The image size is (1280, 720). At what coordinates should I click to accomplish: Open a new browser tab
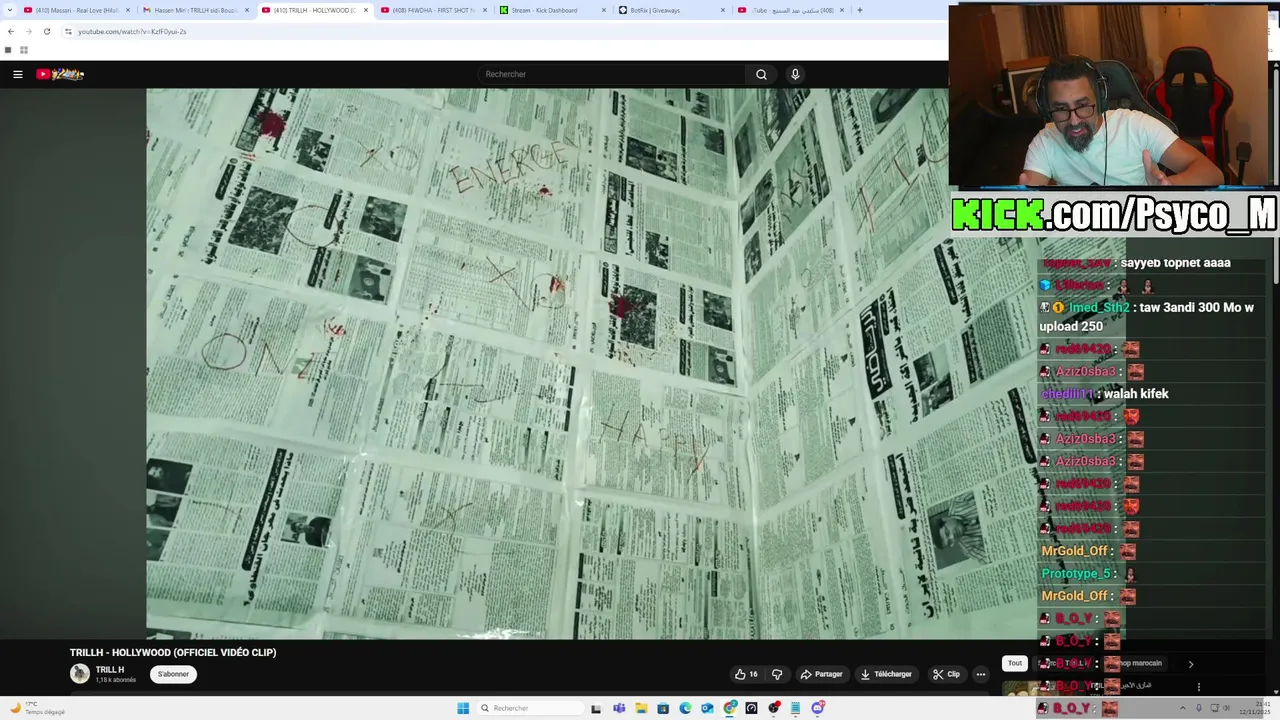click(859, 10)
